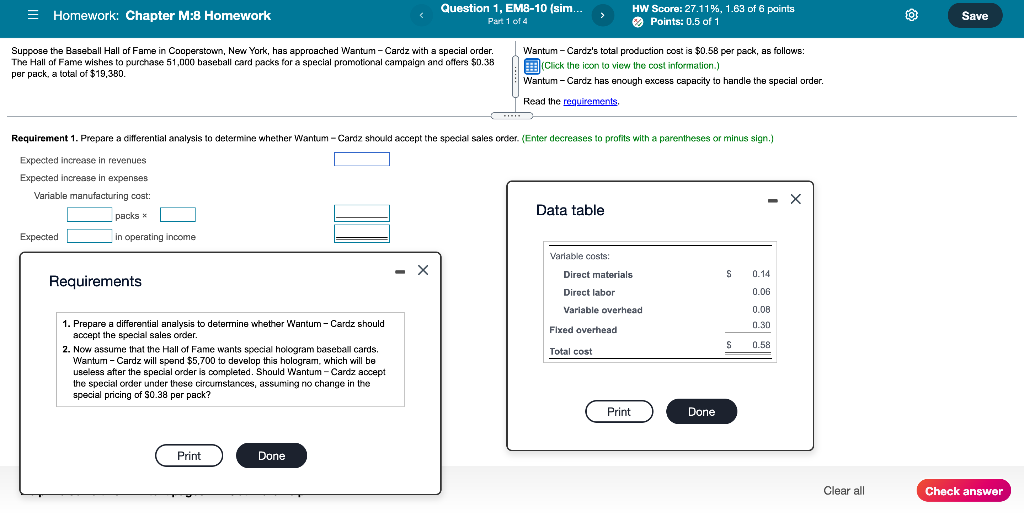Viewport: 1024px width, 518px height.
Task: Go to the next question arrow
Action: (x=603, y=15)
